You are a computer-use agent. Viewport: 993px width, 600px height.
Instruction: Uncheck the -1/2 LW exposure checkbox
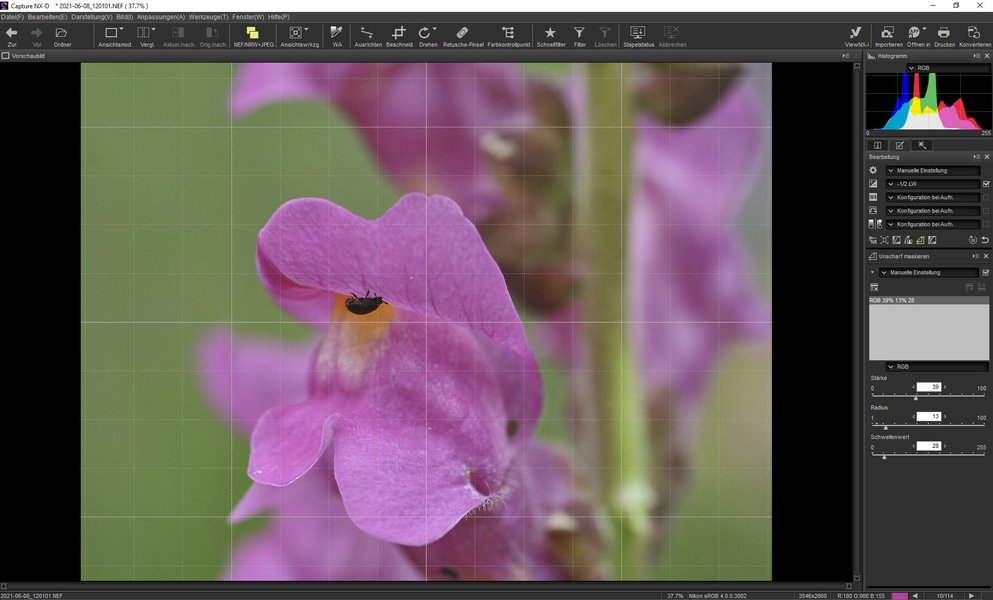986,184
